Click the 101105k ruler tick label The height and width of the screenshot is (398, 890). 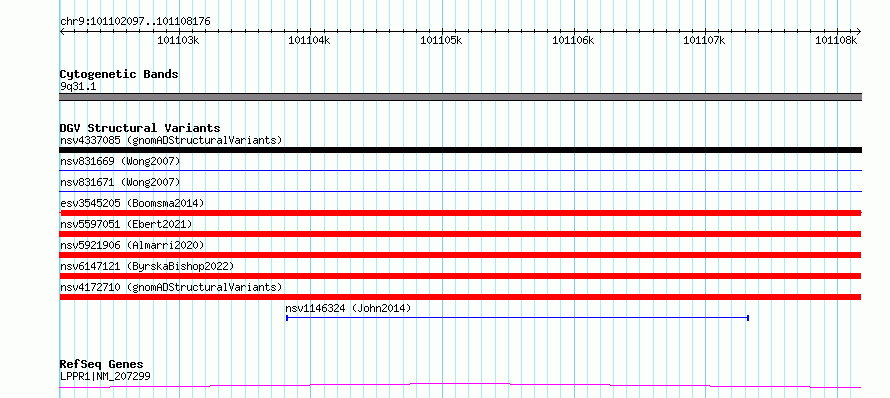(x=441, y=40)
